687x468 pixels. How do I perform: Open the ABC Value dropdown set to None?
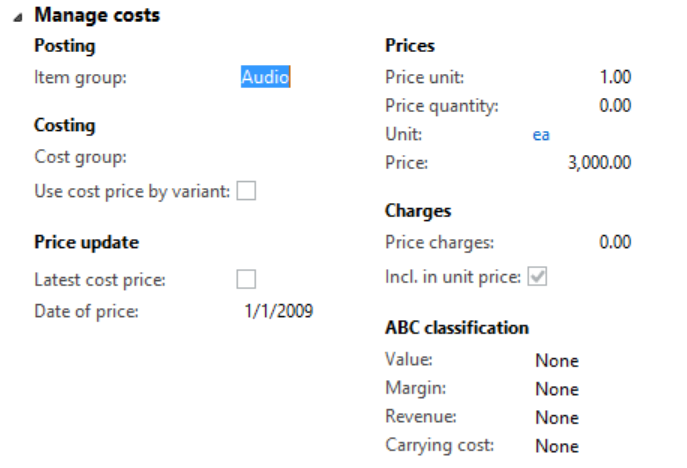tap(557, 361)
